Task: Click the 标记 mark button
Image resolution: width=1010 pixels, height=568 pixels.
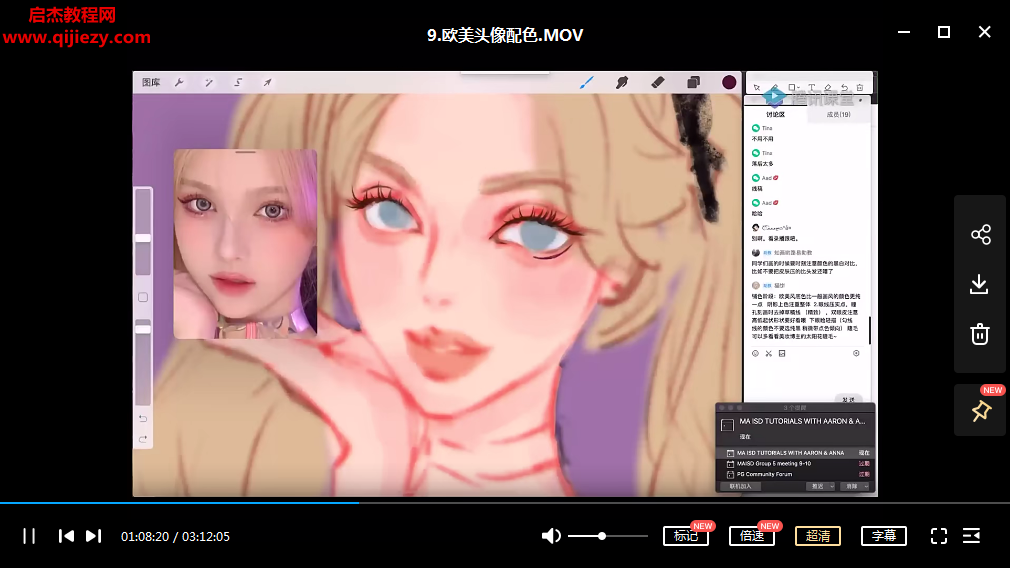Action: [686, 536]
